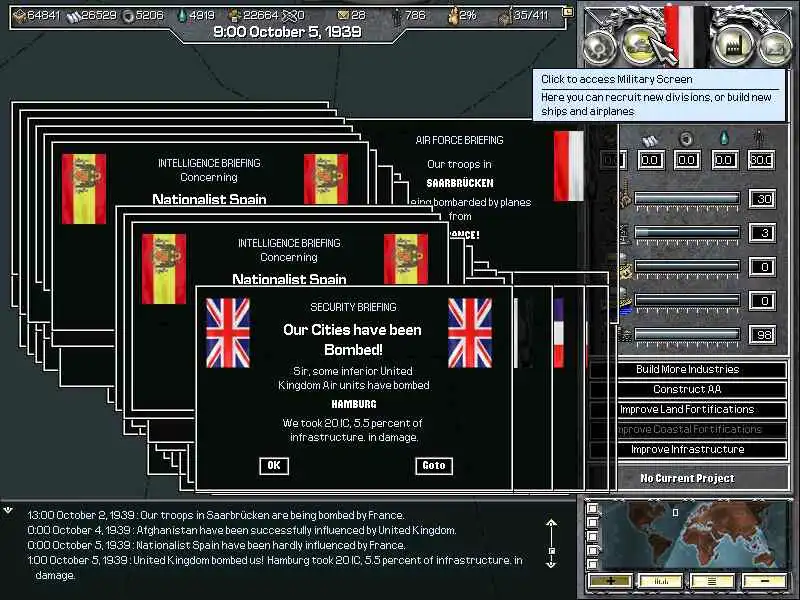Click the HAMBURG name in Security Briefing
This screenshot has height=600, width=800.
[x=354, y=404]
